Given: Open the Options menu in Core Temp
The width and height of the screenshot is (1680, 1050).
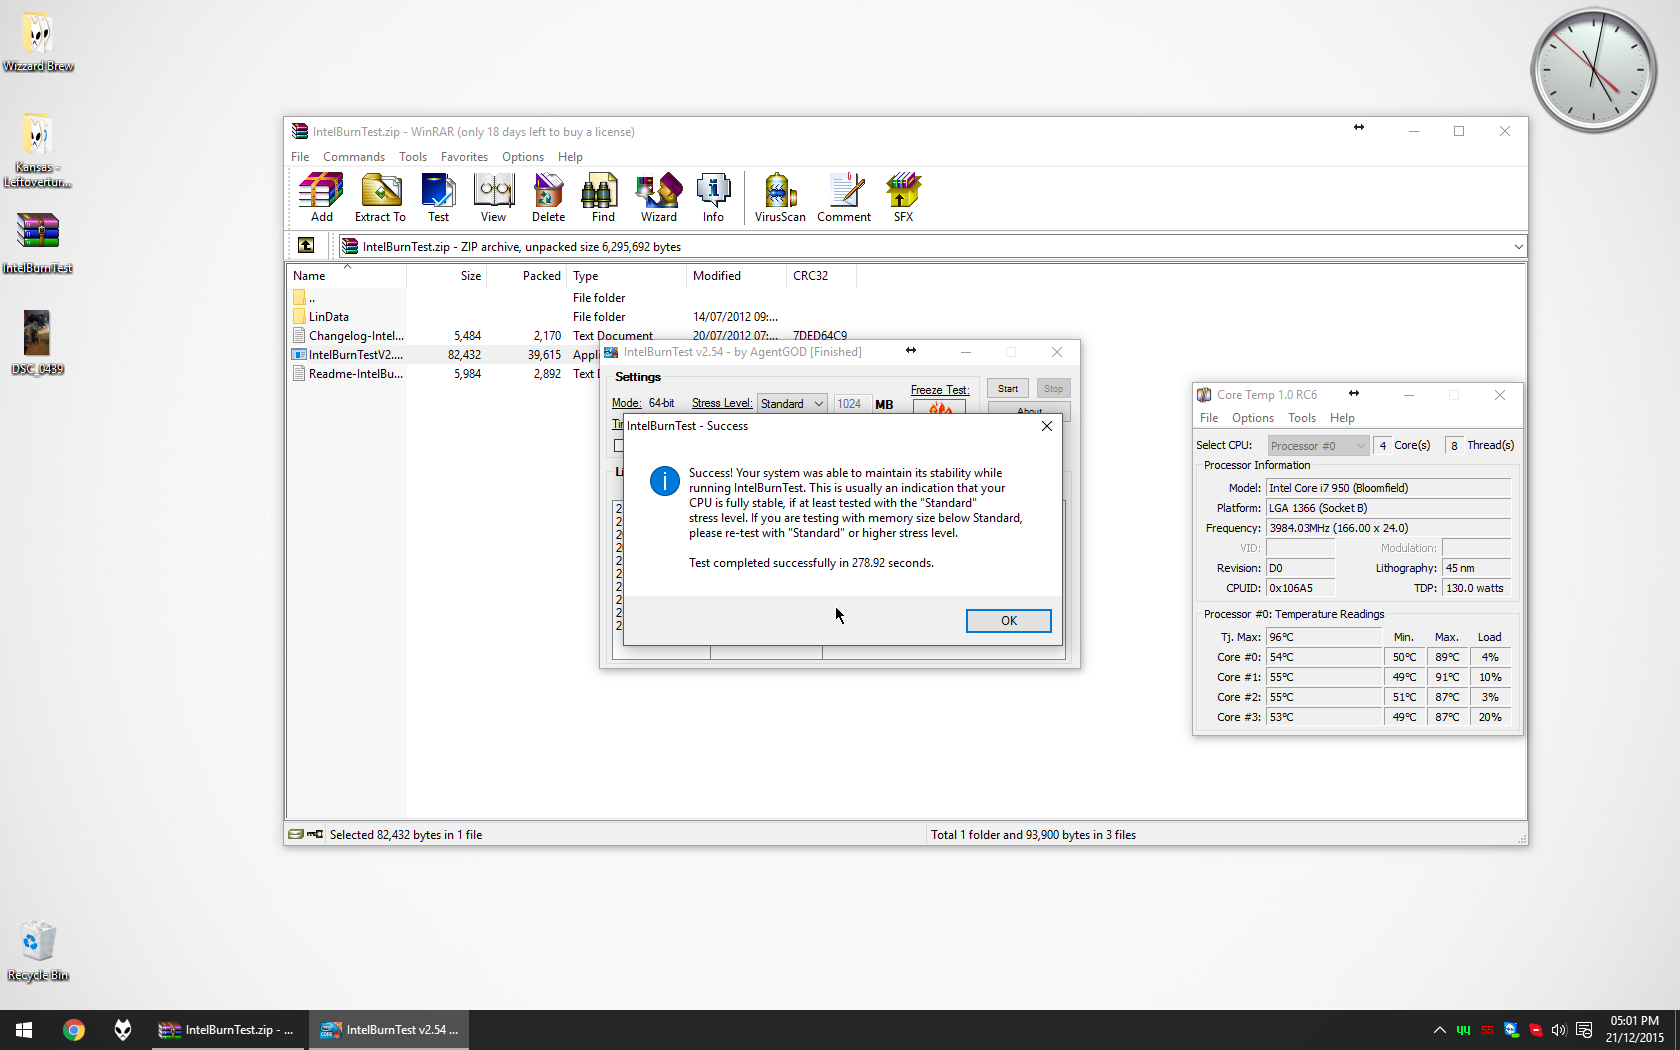Looking at the screenshot, I should click(1253, 418).
